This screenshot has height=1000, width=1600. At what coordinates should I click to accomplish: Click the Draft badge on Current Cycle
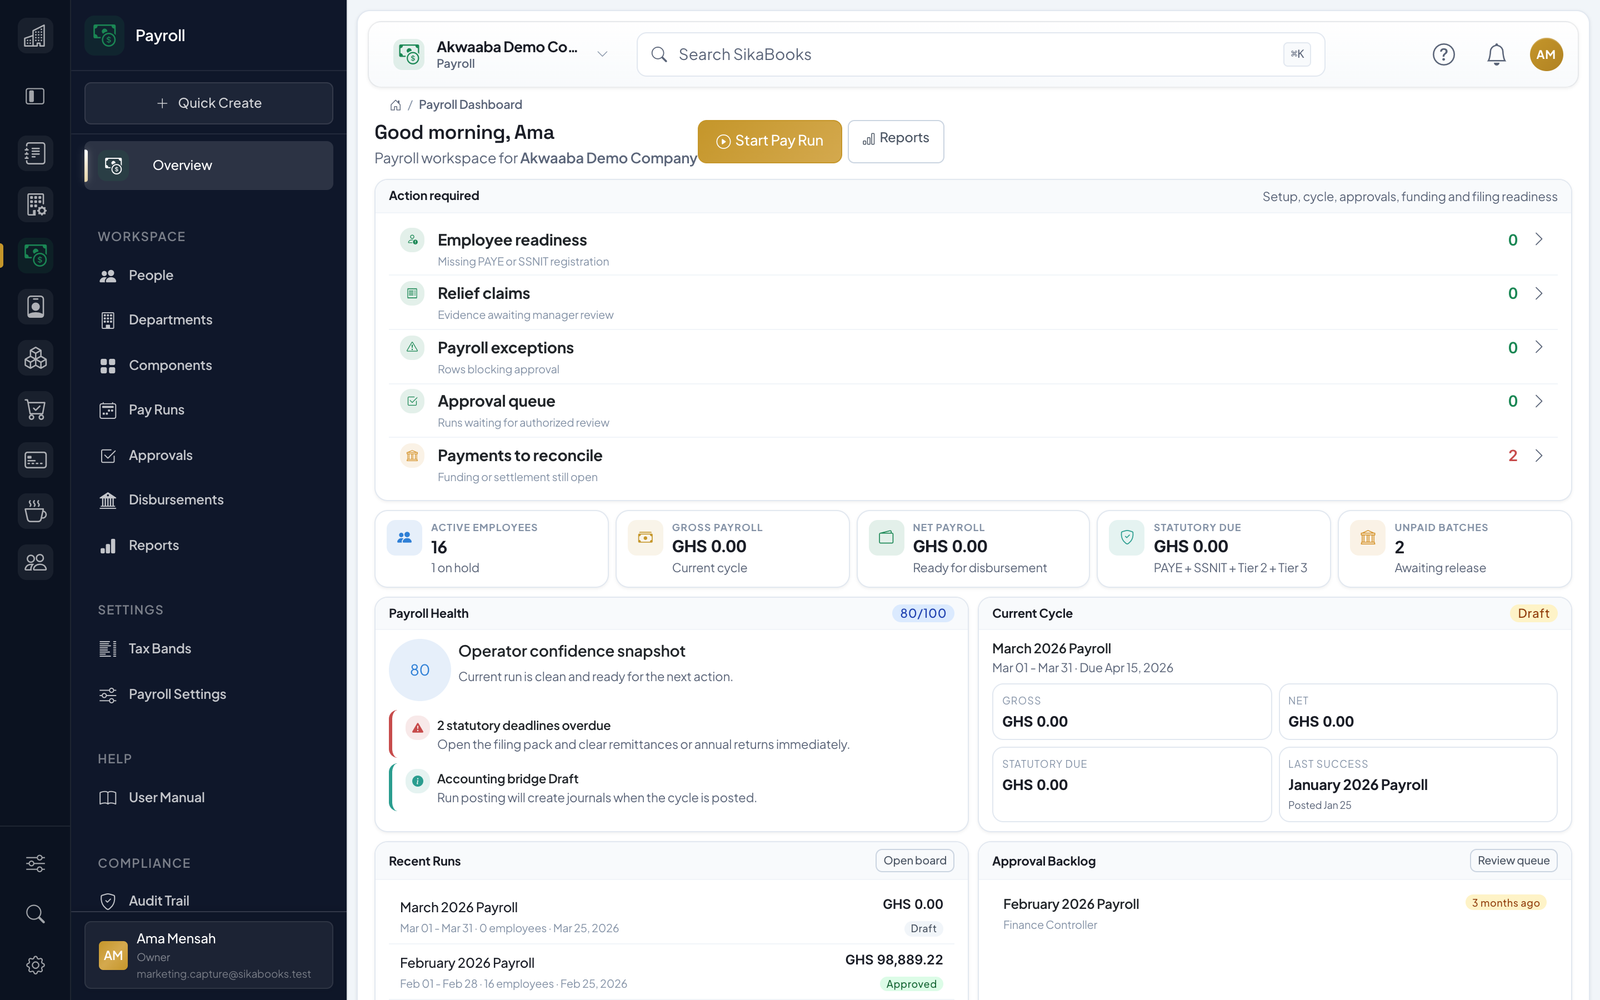pyautogui.click(x=1533, y=614)
